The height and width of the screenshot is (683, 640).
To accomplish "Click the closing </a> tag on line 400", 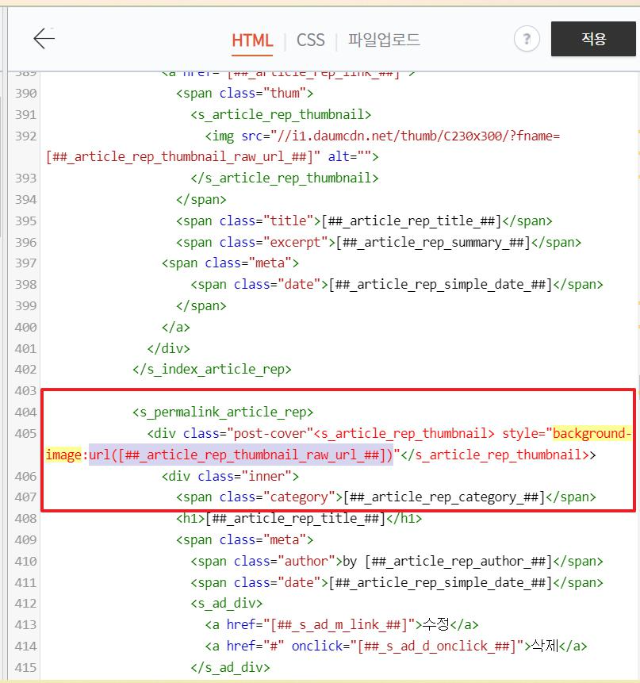I will pos(176,327).
